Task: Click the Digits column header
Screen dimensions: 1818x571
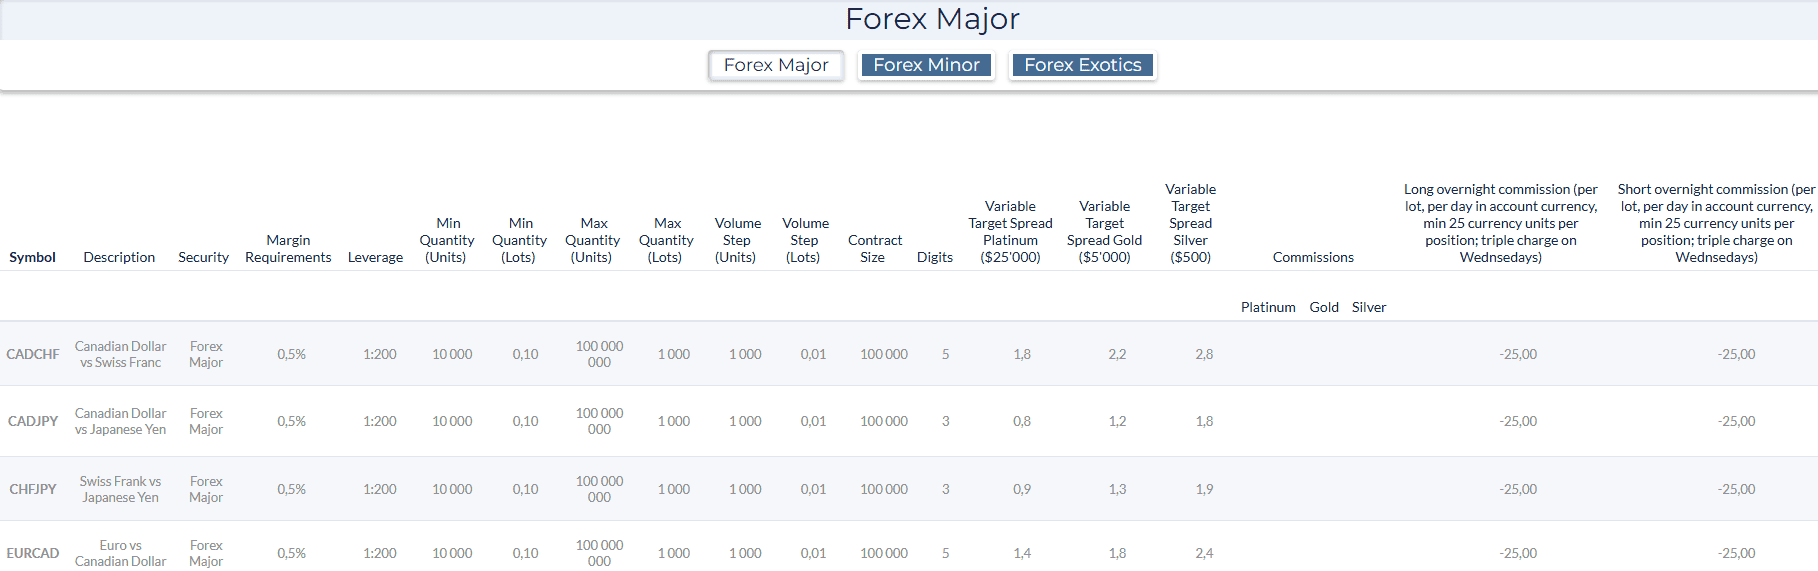Action: [934, 257]
